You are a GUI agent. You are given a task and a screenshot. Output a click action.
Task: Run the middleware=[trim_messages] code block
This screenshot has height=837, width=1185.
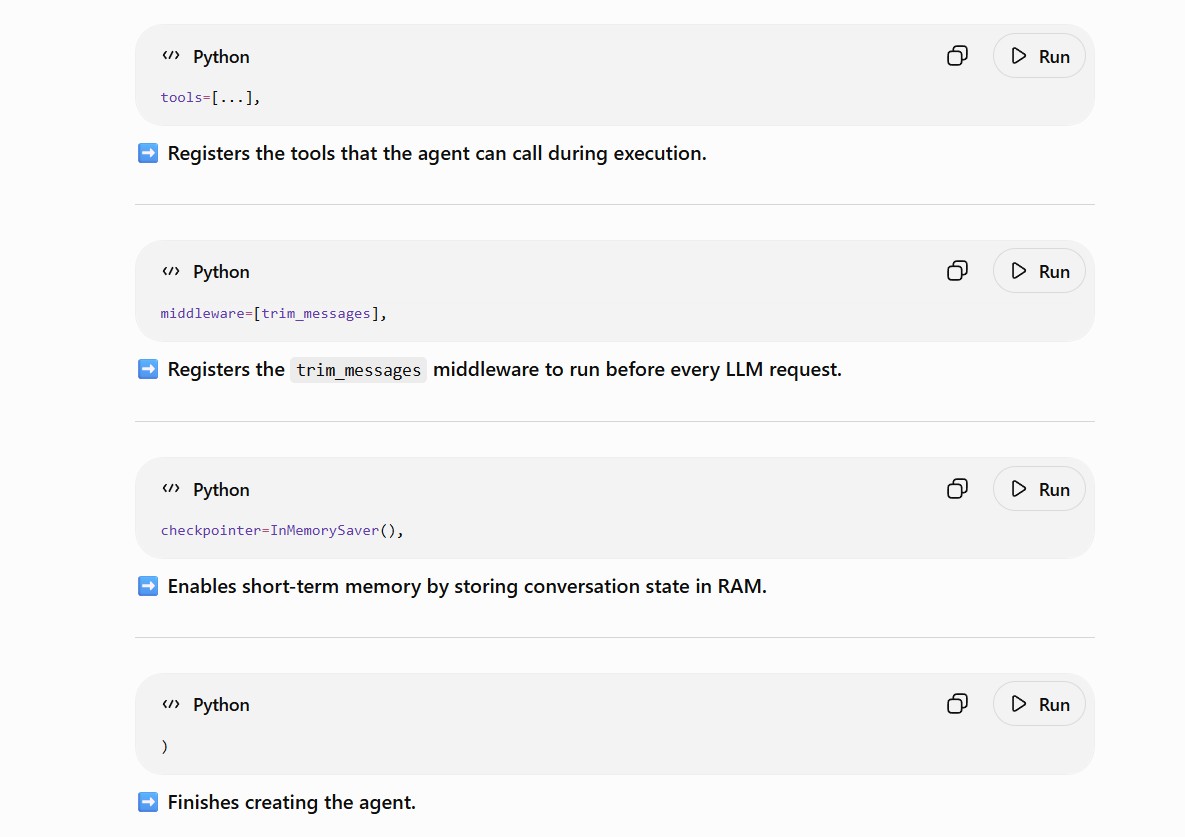[x=1039, y=271]
